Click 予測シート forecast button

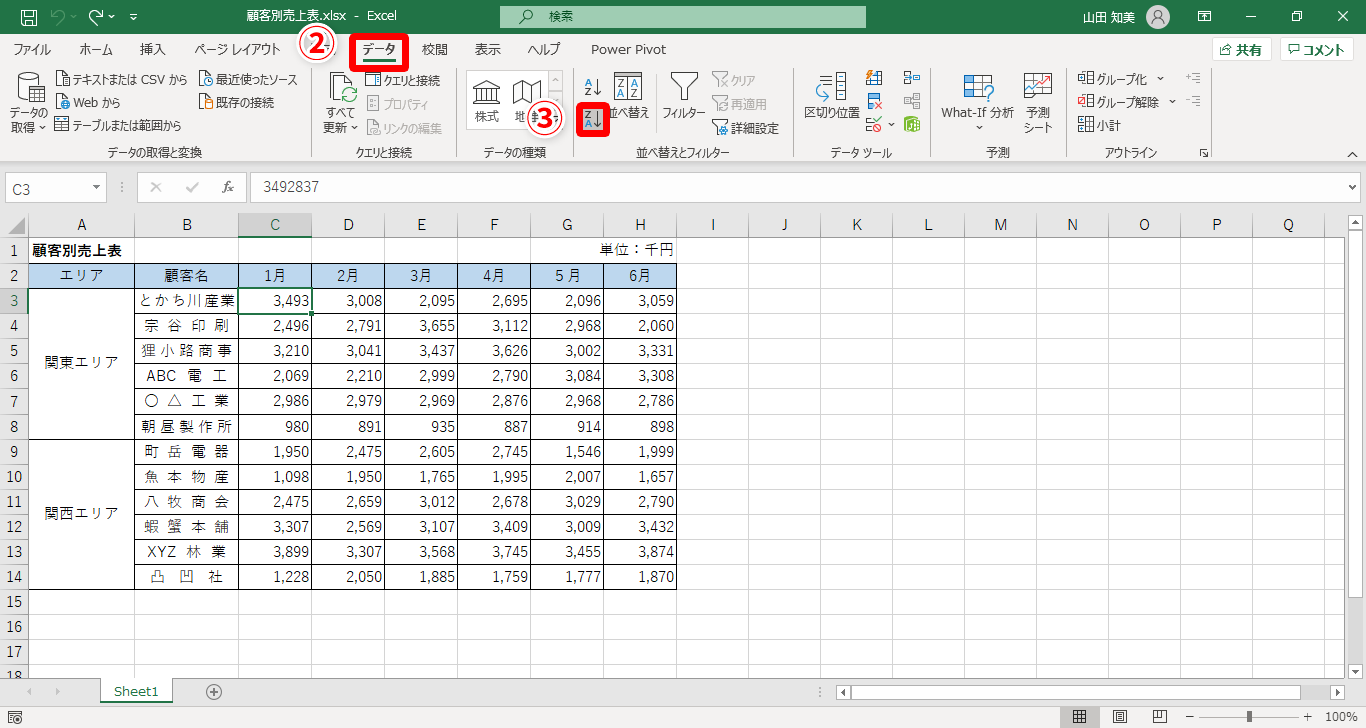pyautogui.click(x=1038, y=103)
